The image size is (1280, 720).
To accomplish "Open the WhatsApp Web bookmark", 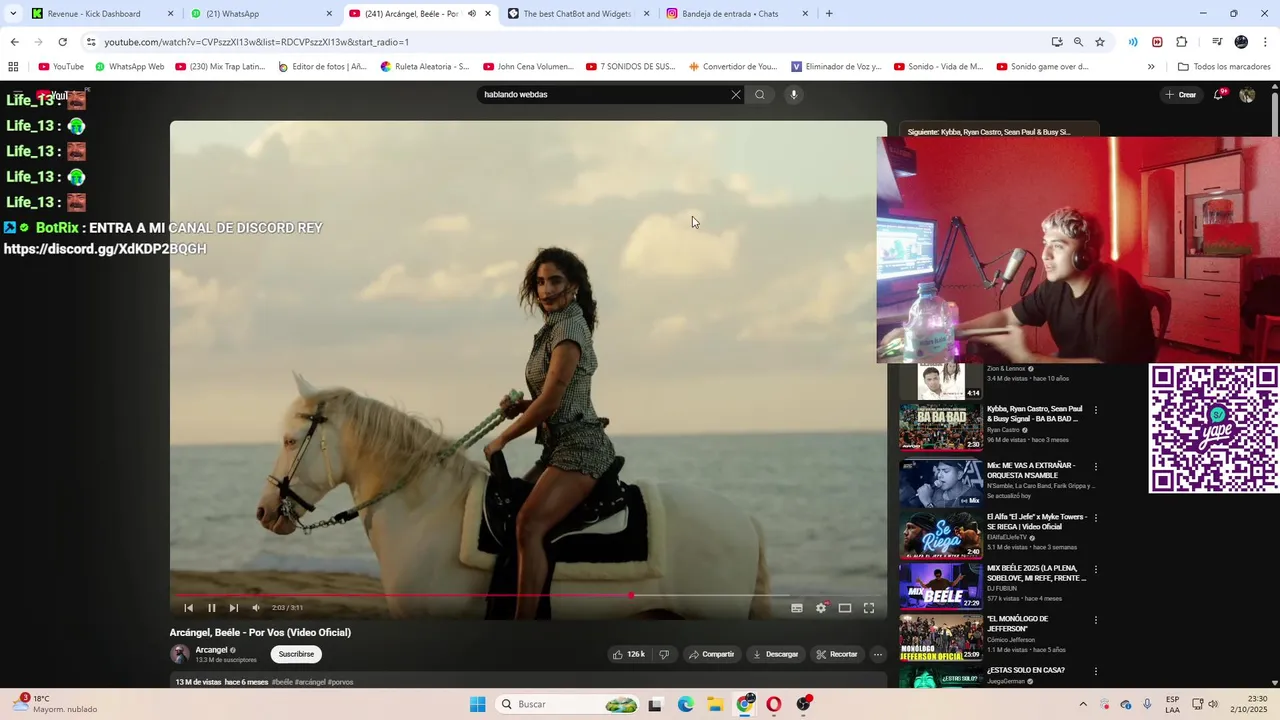I will [x=130, y=67].
